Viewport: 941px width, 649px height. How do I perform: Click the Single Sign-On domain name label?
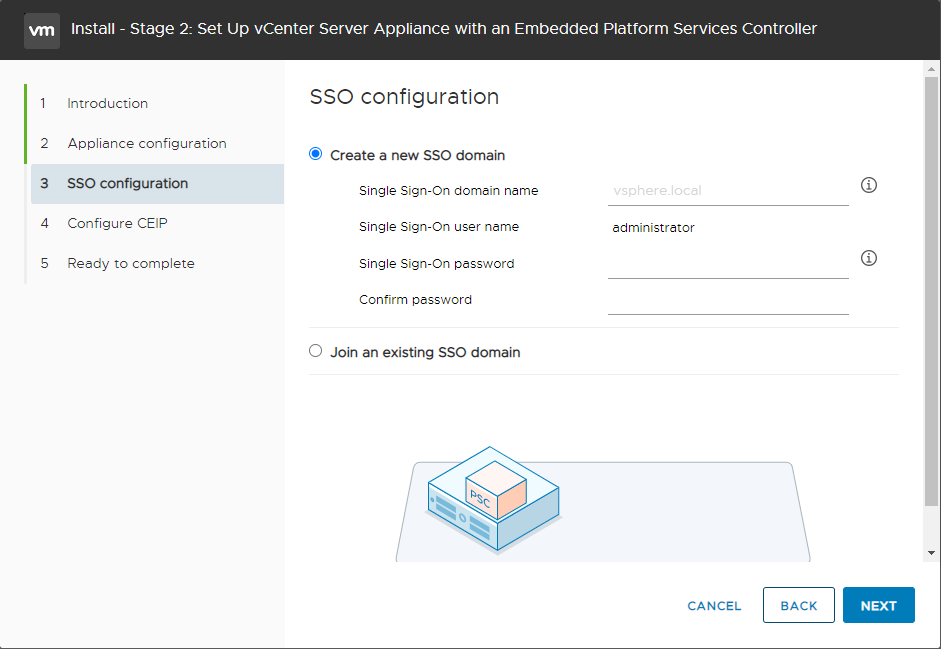pos(448,191)
